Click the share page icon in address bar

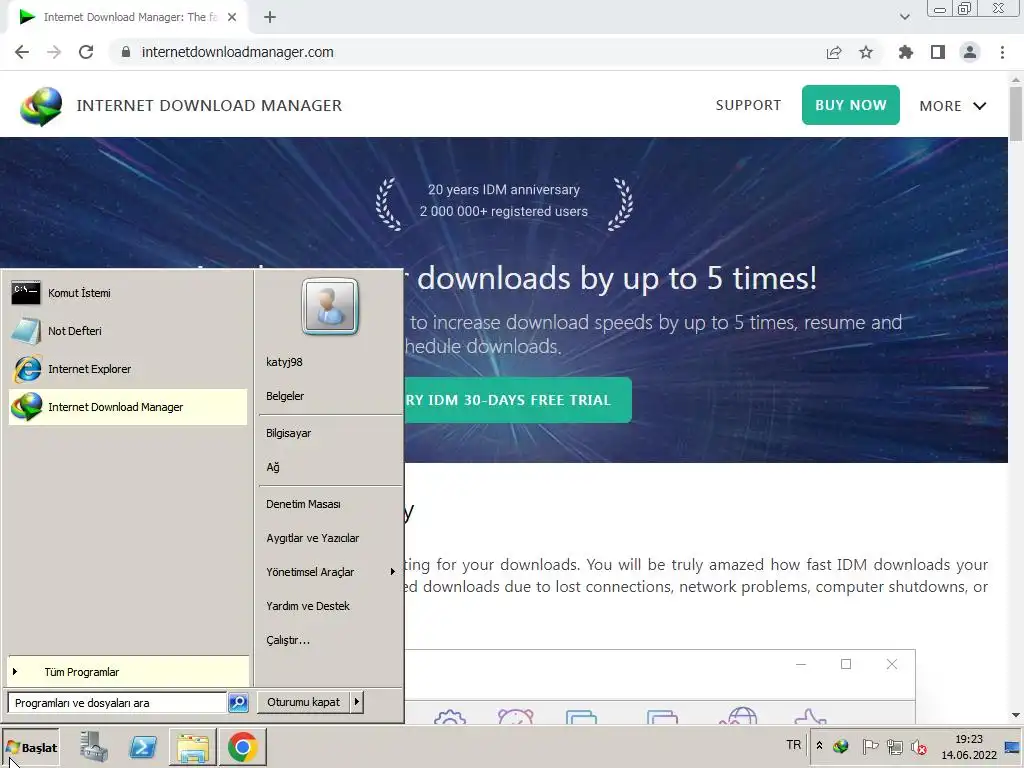[834, 52]
